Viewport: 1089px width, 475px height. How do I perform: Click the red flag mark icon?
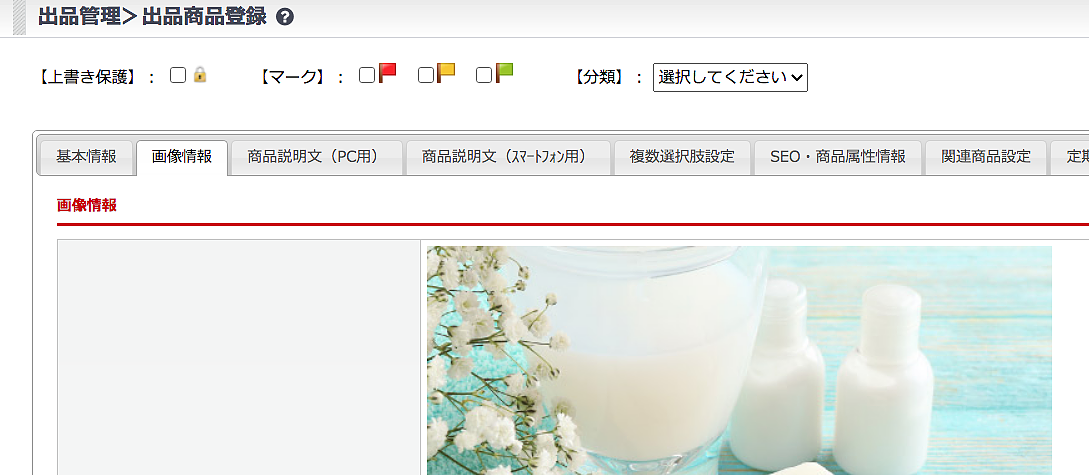(x=388, y=73)
